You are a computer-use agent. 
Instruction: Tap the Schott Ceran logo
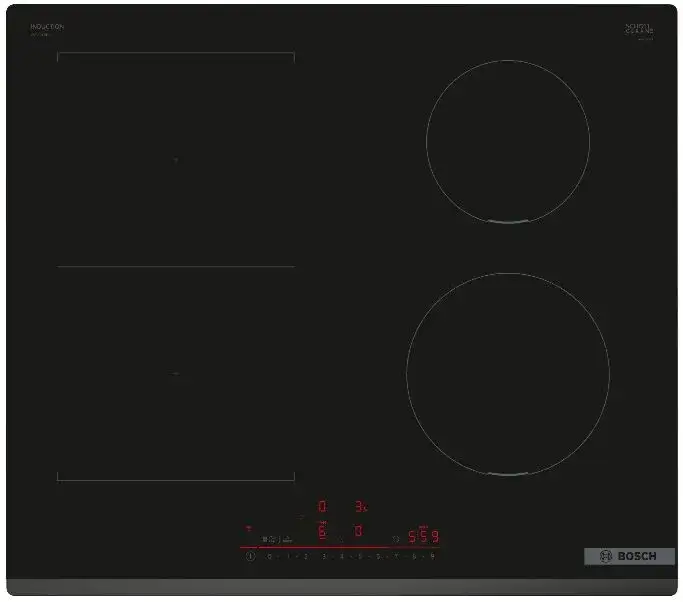(639, 30)
